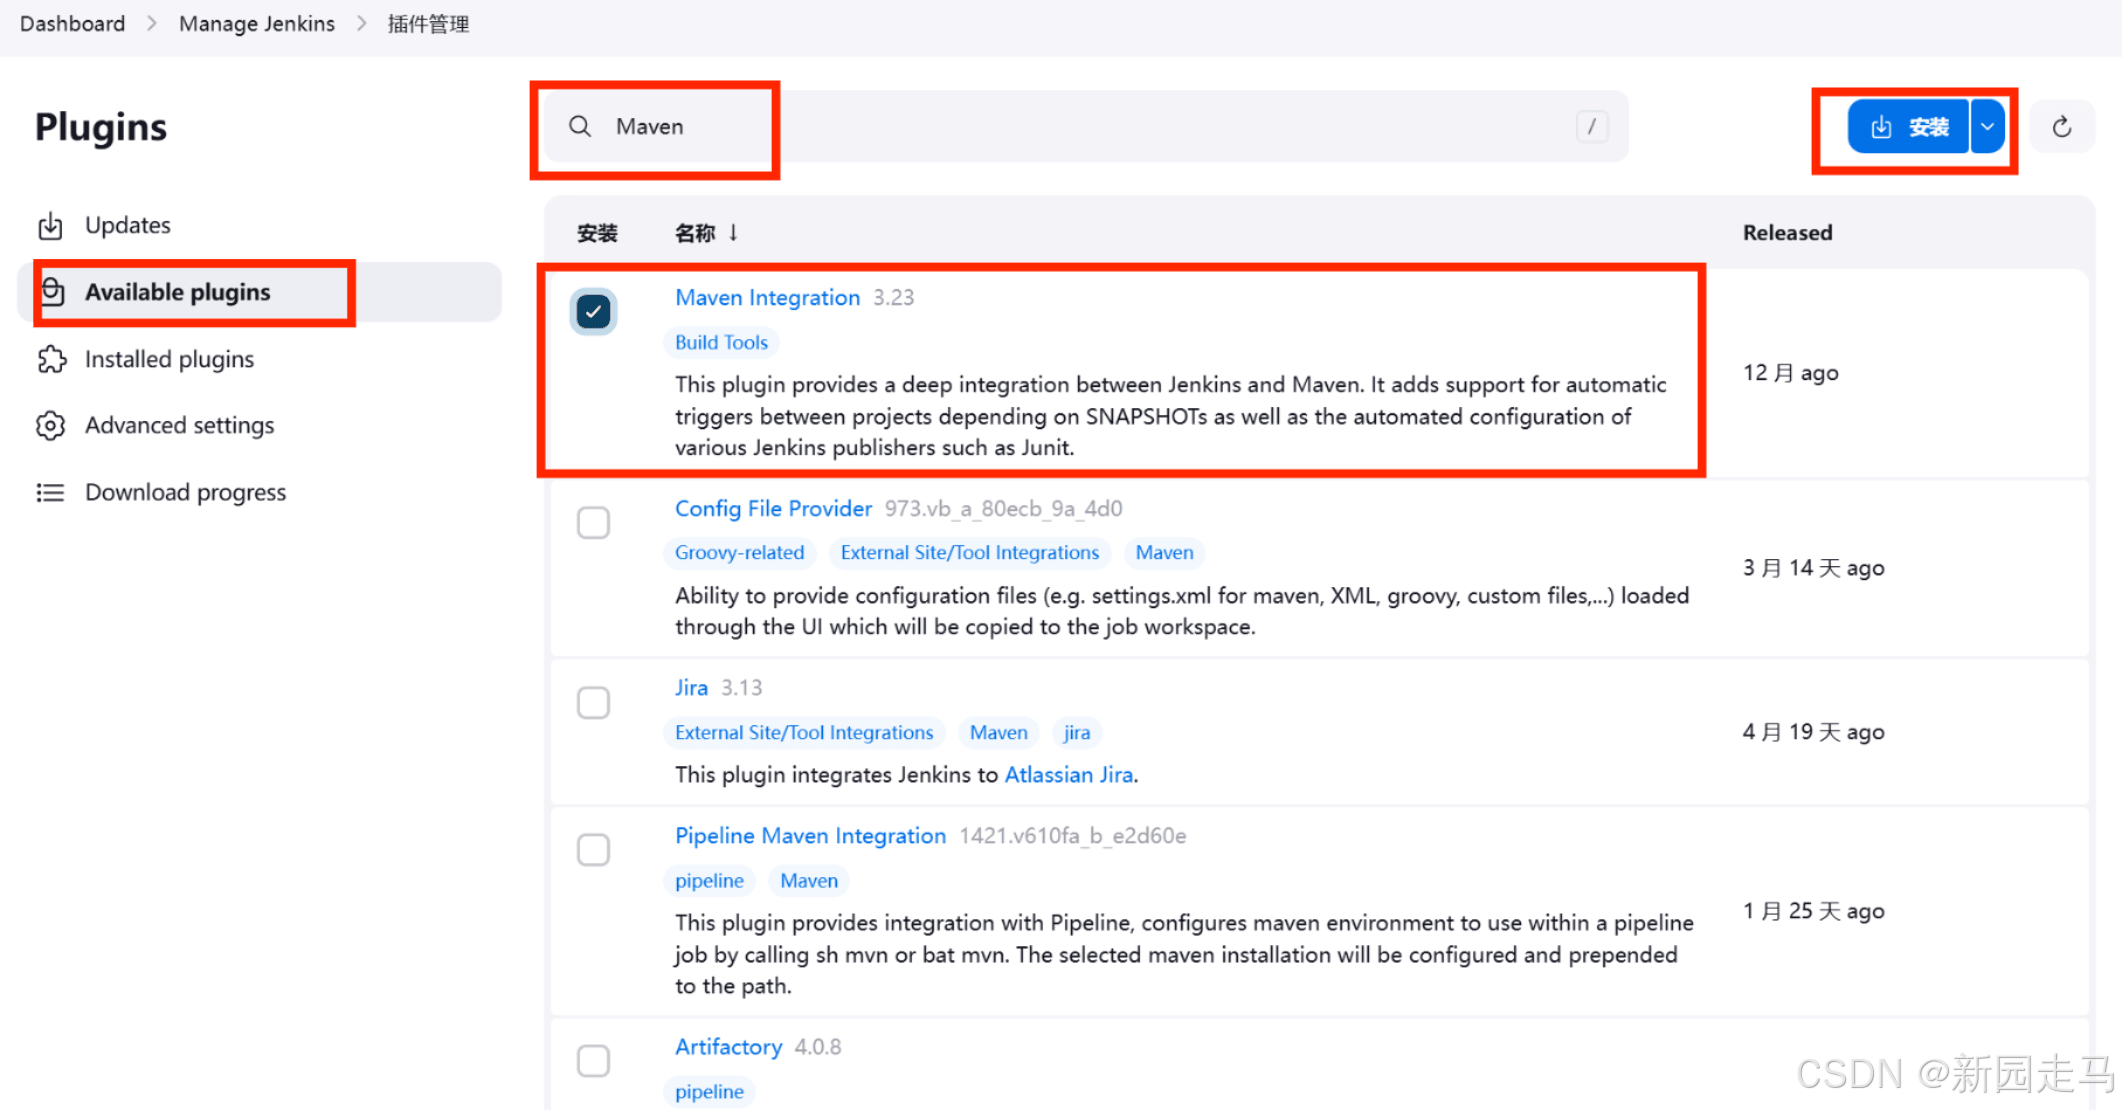Click the 安装 column header
The image size is (2122, 1110).
coord(597,233)
